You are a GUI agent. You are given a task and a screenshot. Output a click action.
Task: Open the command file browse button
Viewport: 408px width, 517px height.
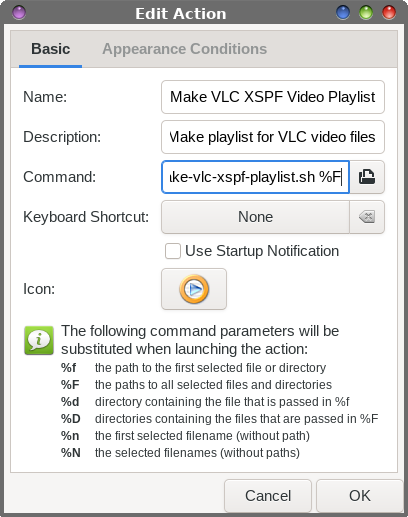367,177
